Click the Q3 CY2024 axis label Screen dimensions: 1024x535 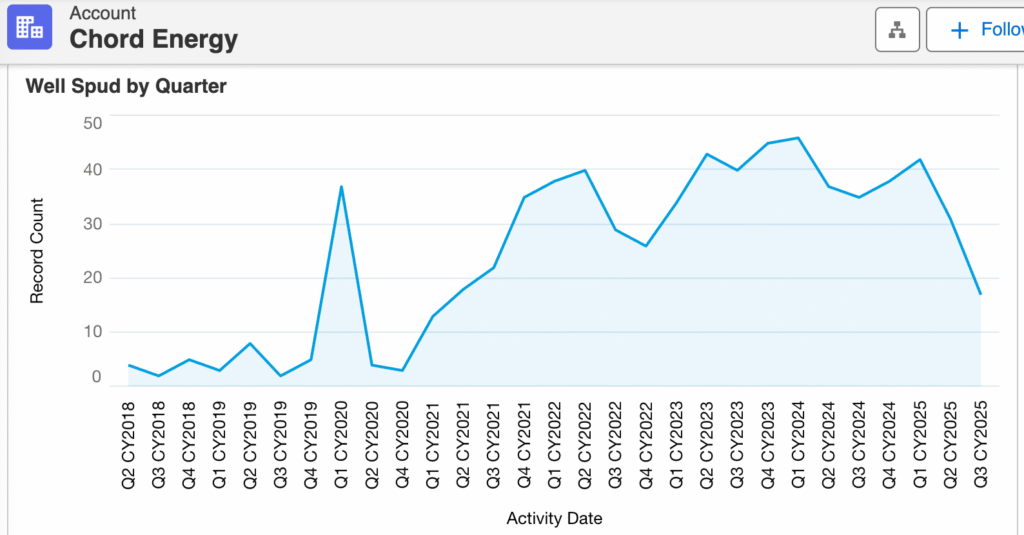pos(859,446)
